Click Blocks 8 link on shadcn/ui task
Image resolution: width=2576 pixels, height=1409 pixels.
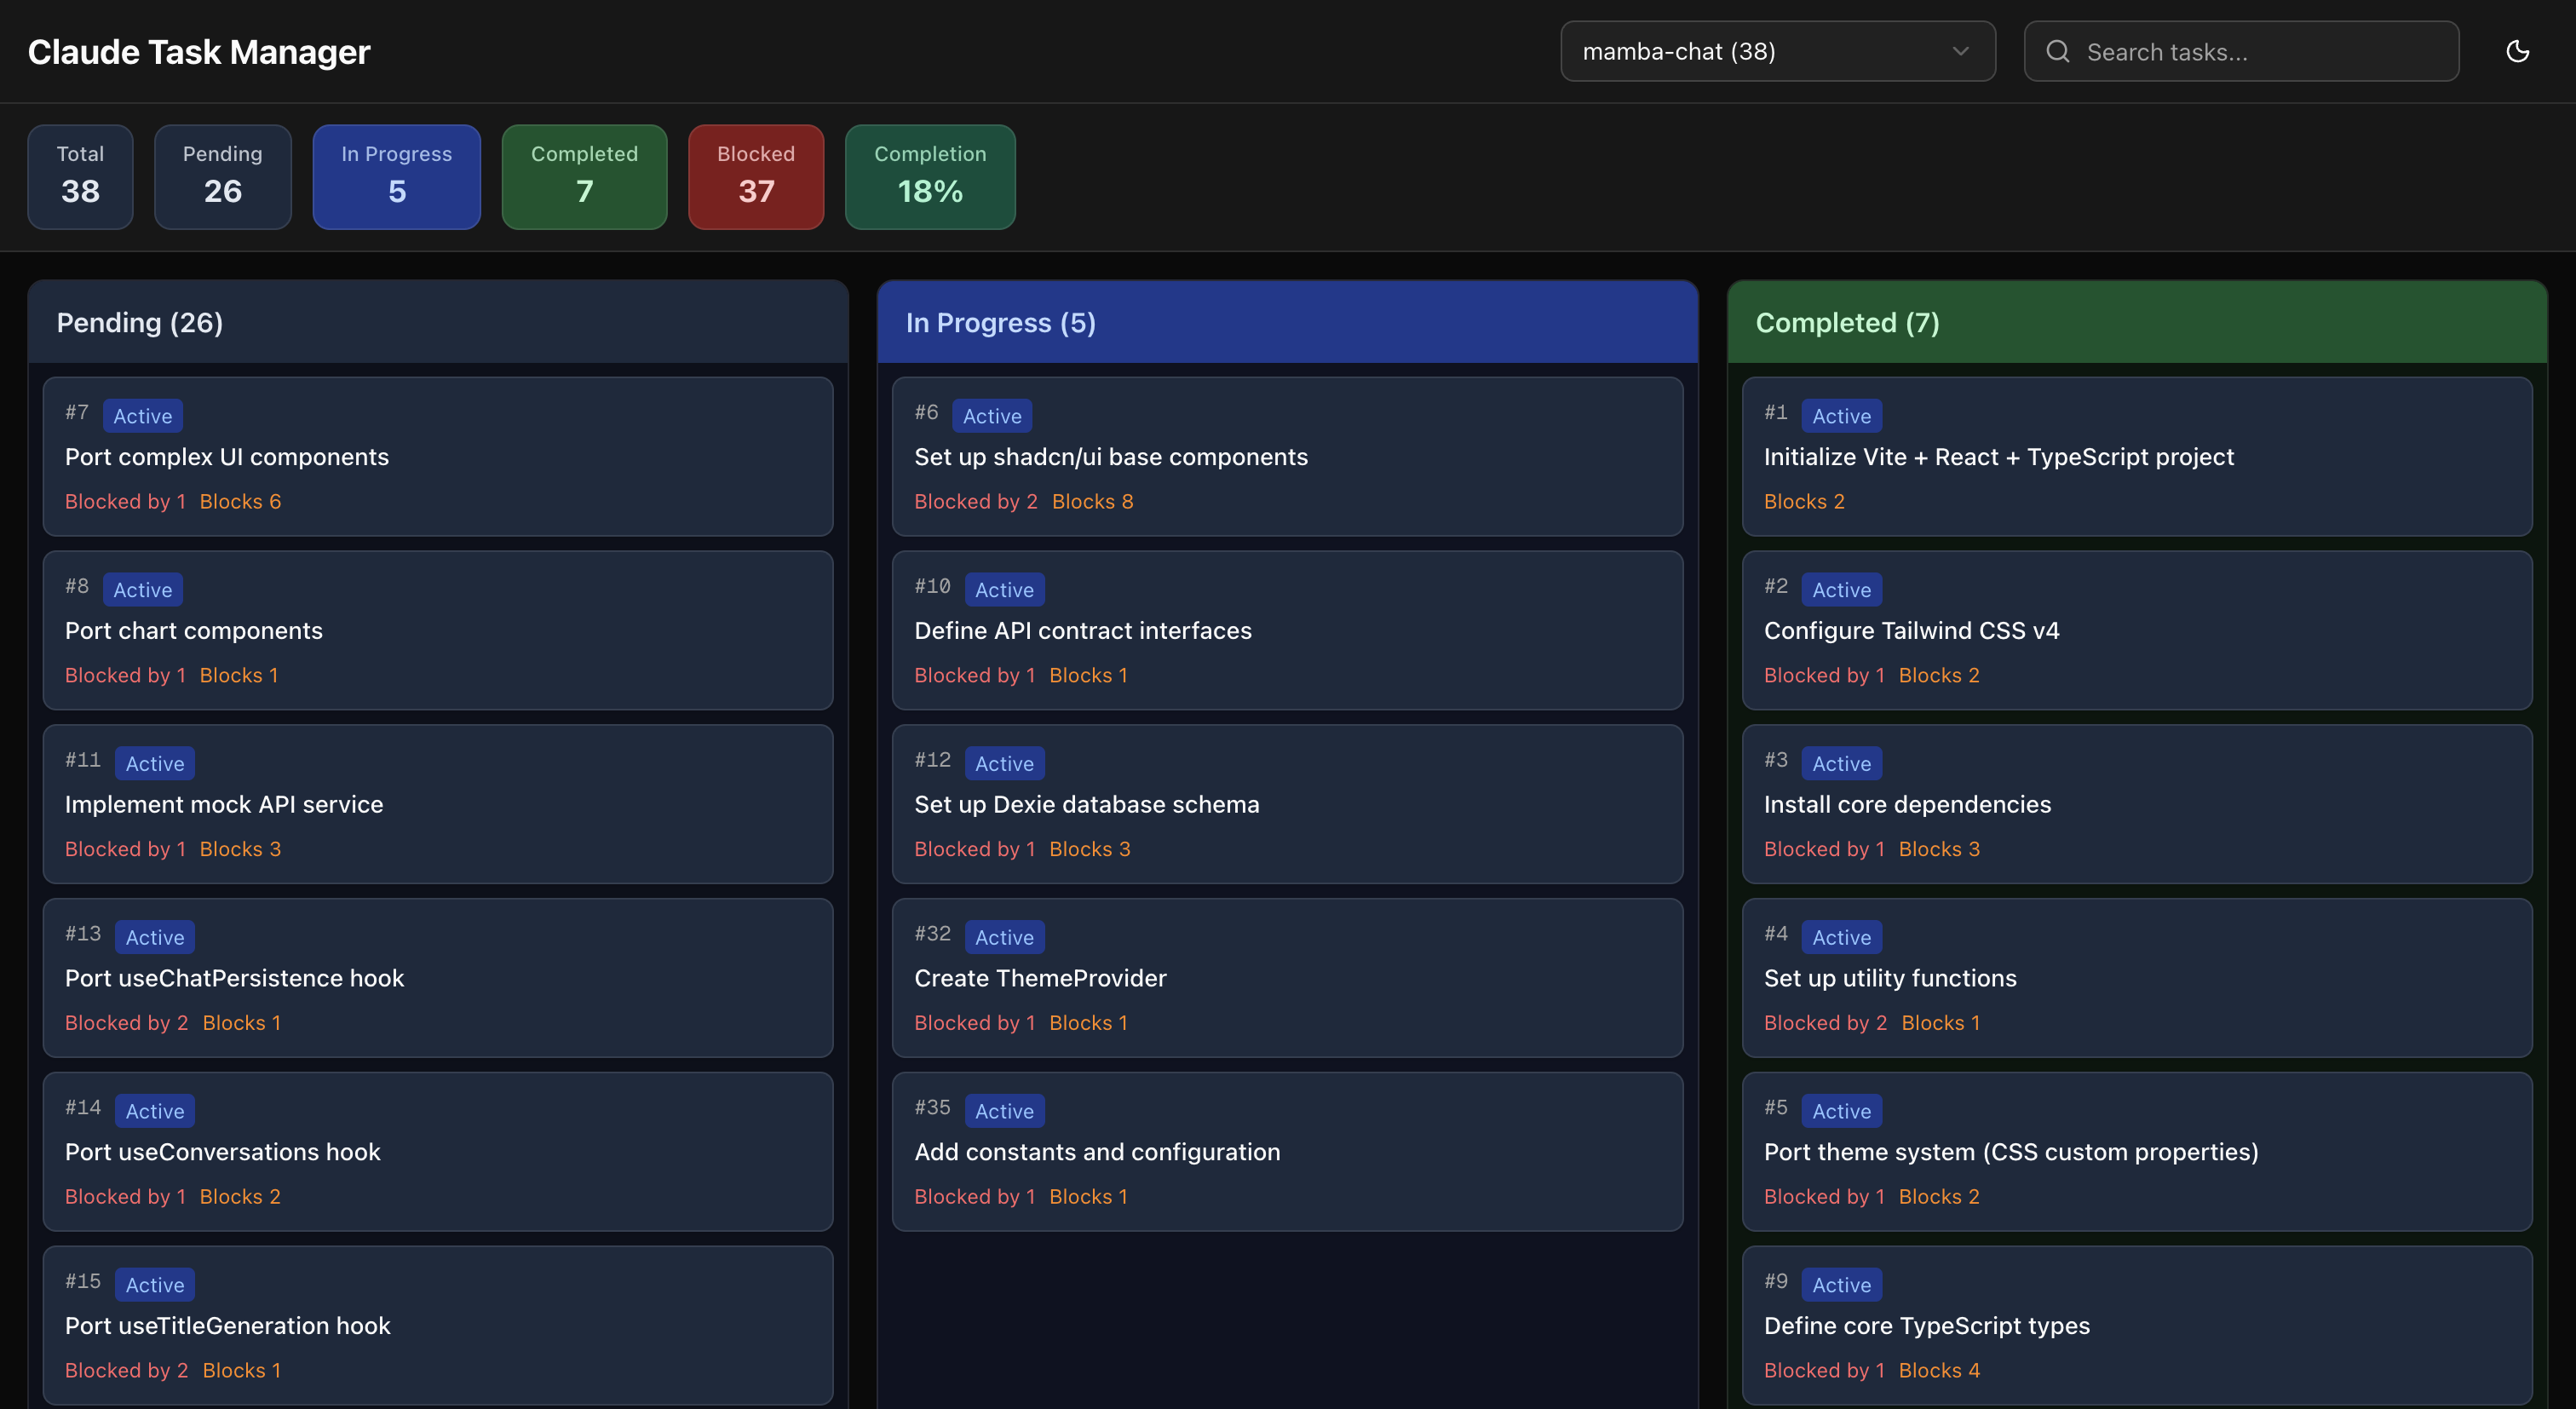coord(1092,501)
